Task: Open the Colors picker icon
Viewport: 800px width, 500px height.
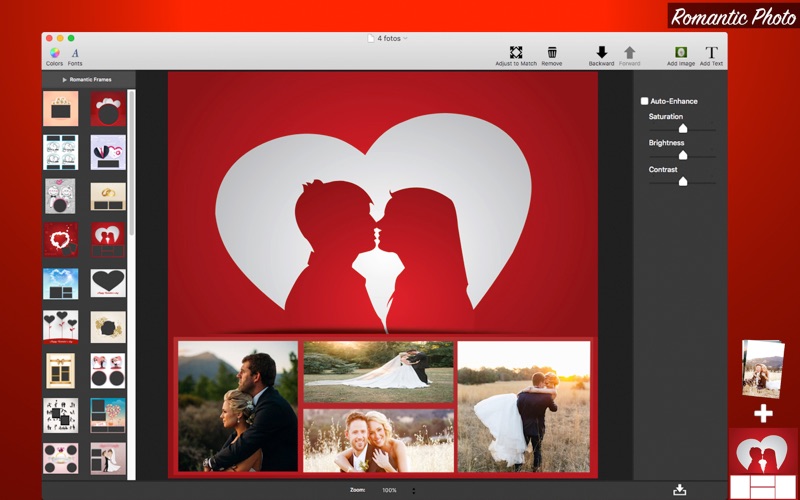Action: tap(55, 53)
